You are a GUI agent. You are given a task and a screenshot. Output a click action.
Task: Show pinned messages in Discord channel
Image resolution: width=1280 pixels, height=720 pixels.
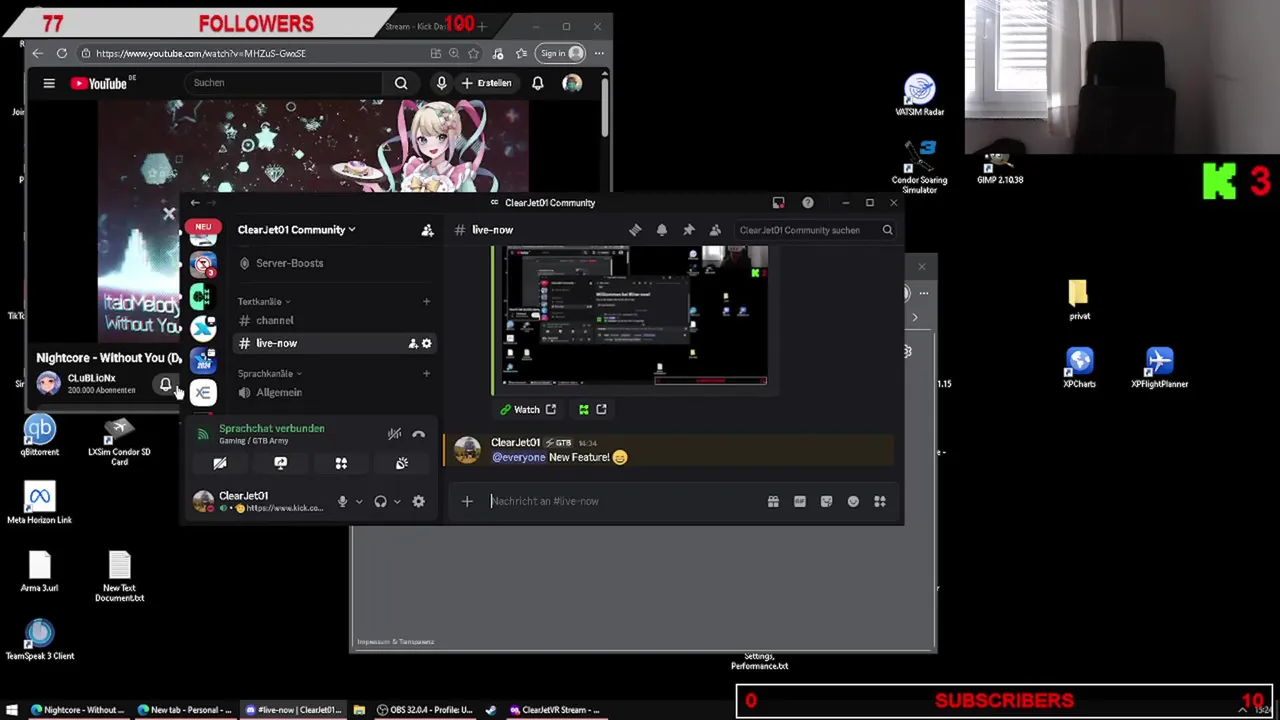click(689, 230)
